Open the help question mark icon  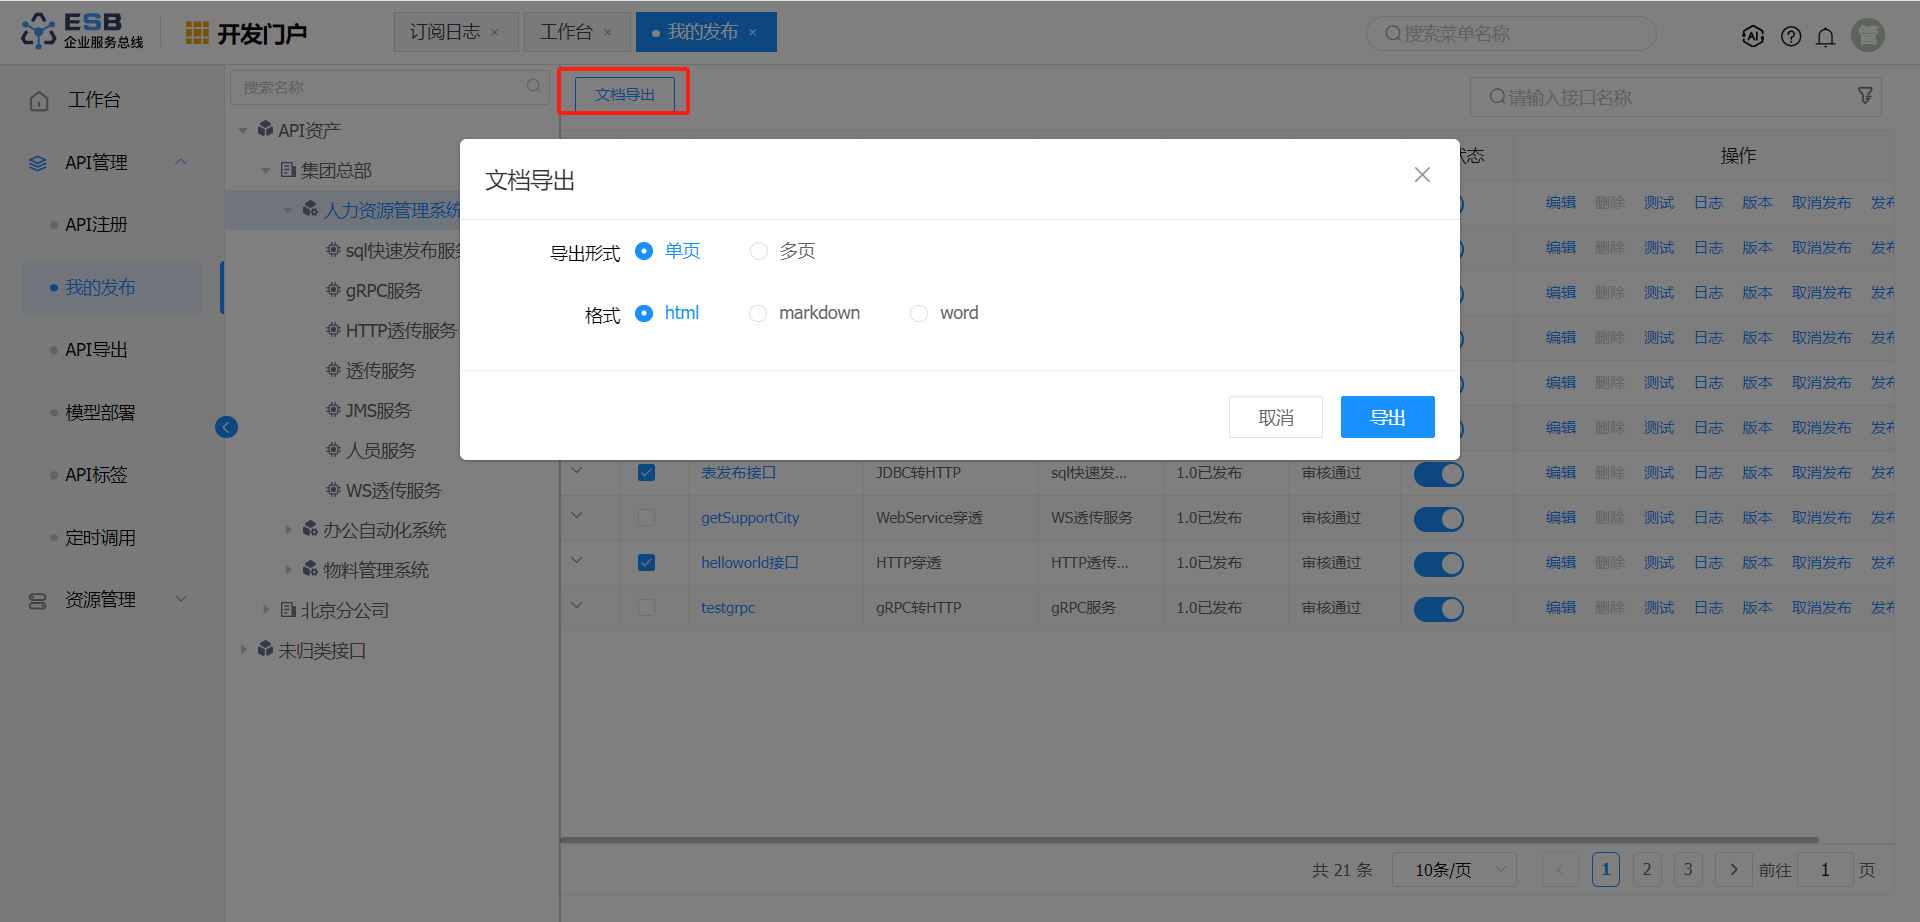point(1791,37)
